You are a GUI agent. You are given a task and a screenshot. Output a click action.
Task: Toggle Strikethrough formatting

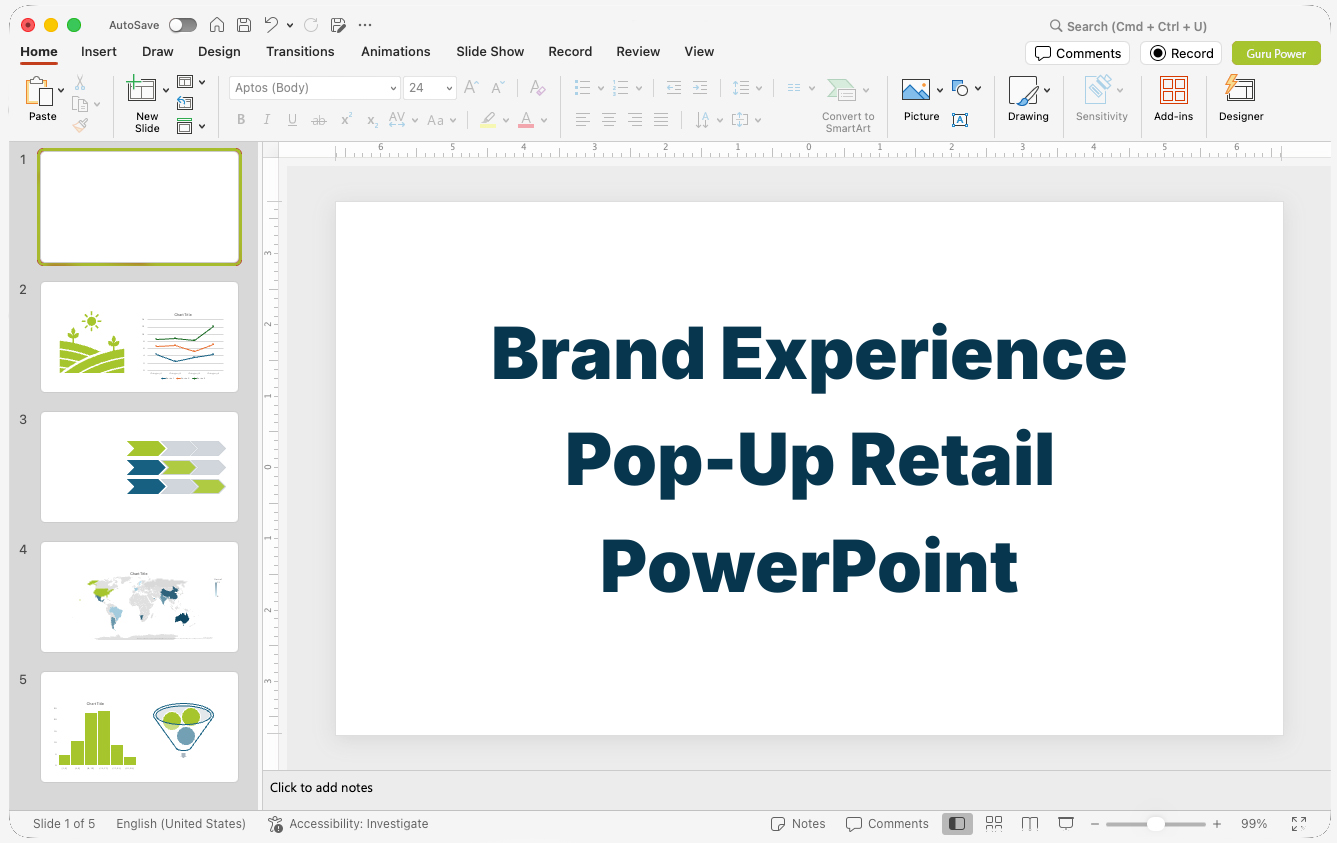(319, 120)
